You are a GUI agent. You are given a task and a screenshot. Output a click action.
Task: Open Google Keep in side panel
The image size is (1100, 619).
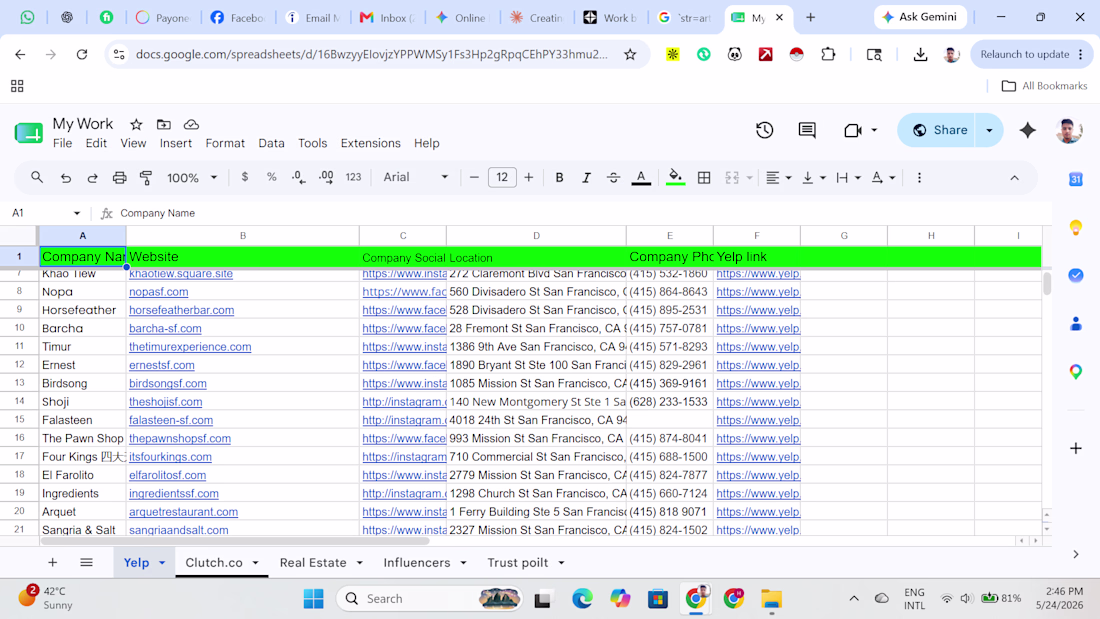tap(1075, 227)
